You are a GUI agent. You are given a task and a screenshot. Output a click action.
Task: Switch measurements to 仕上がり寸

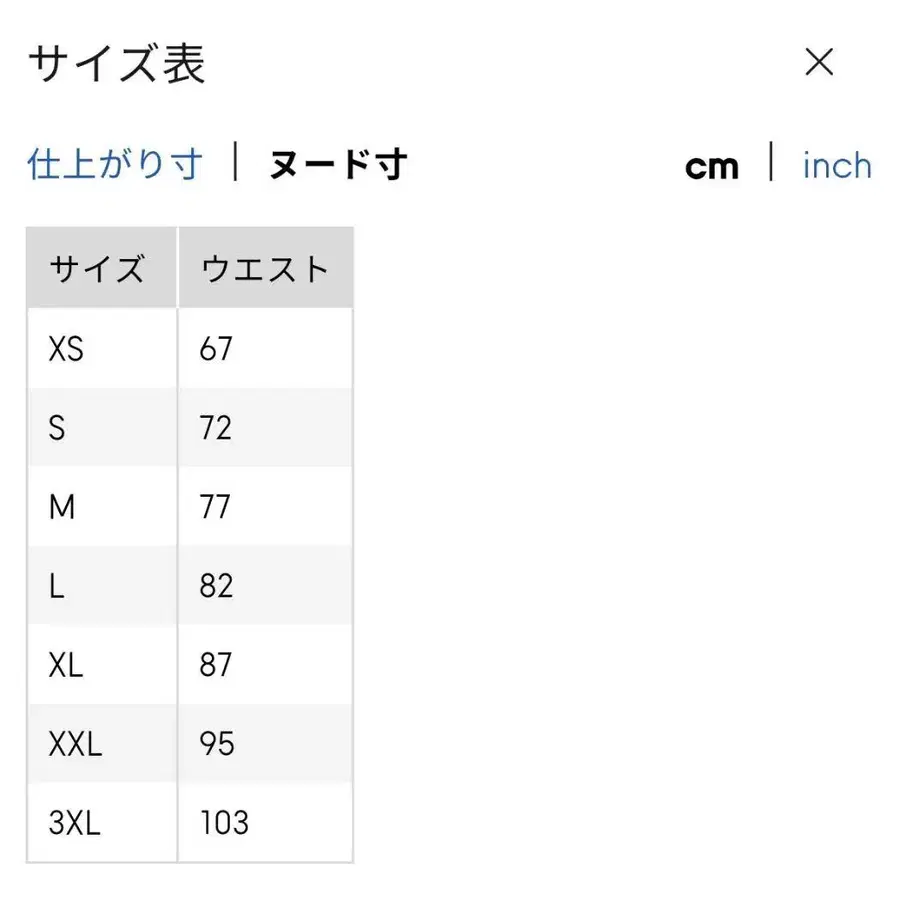[113, 162]
